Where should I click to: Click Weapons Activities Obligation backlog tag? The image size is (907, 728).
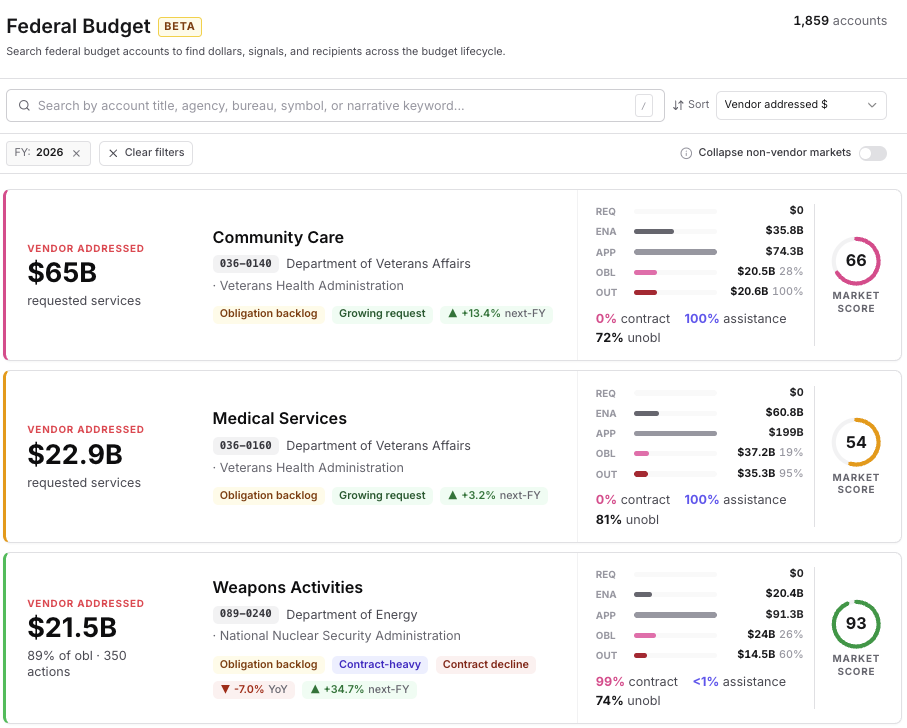coord(268,664)
